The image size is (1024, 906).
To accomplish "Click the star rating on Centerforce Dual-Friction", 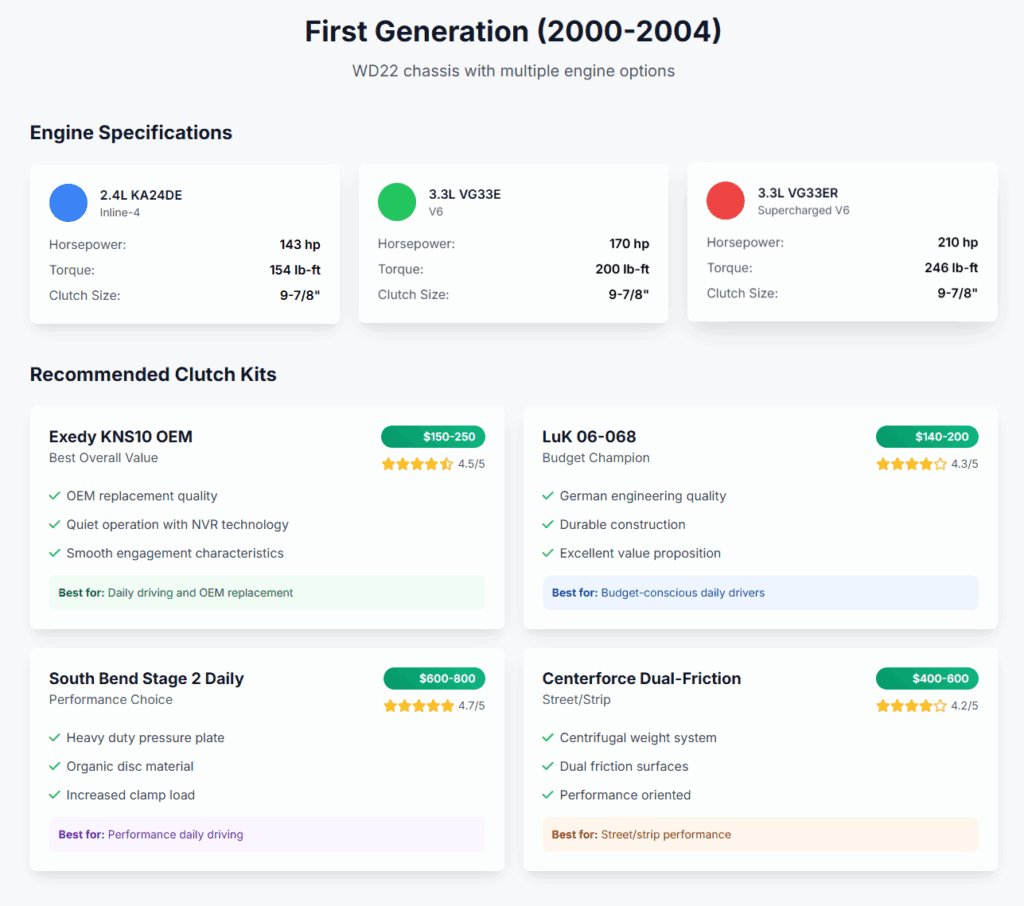I will (x=912, y=705).
